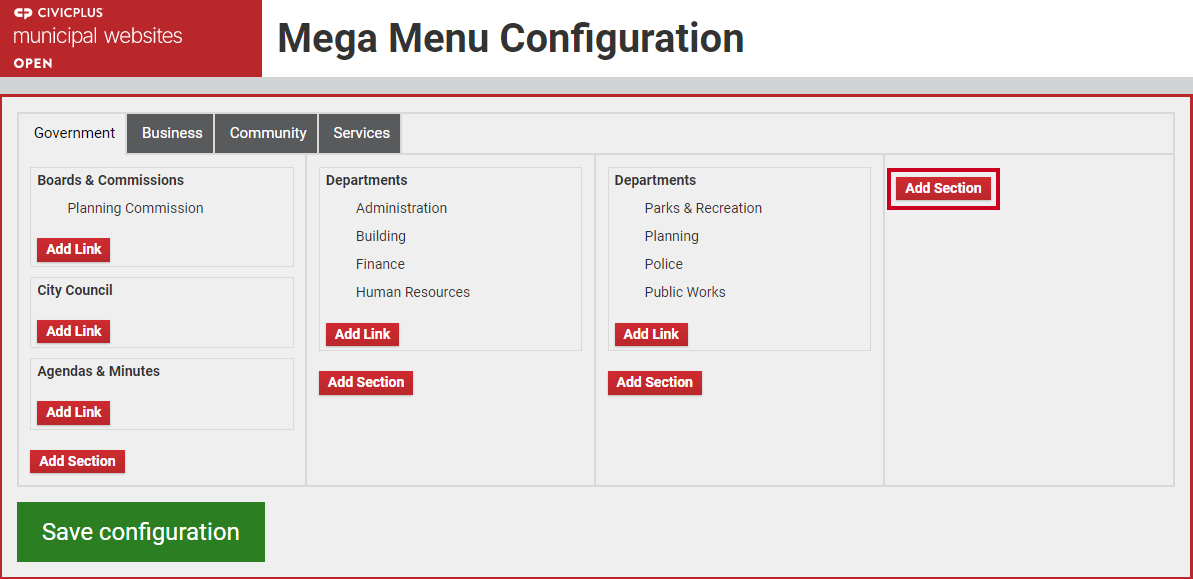Add Section below the Human Resources Departments column
Viewport: 1193px width, 579px height.
[x=366, y=383]
